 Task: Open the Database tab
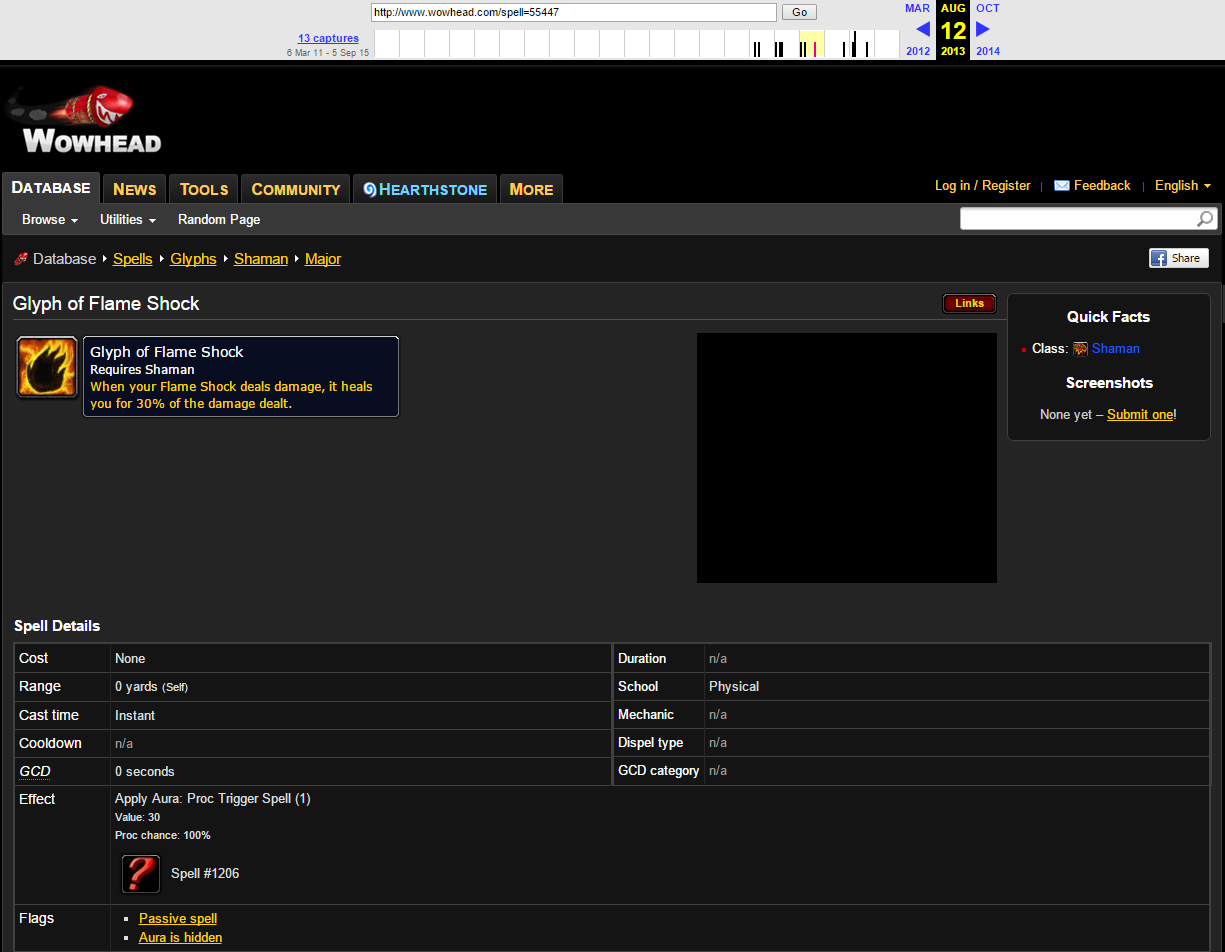pos(51,188)
